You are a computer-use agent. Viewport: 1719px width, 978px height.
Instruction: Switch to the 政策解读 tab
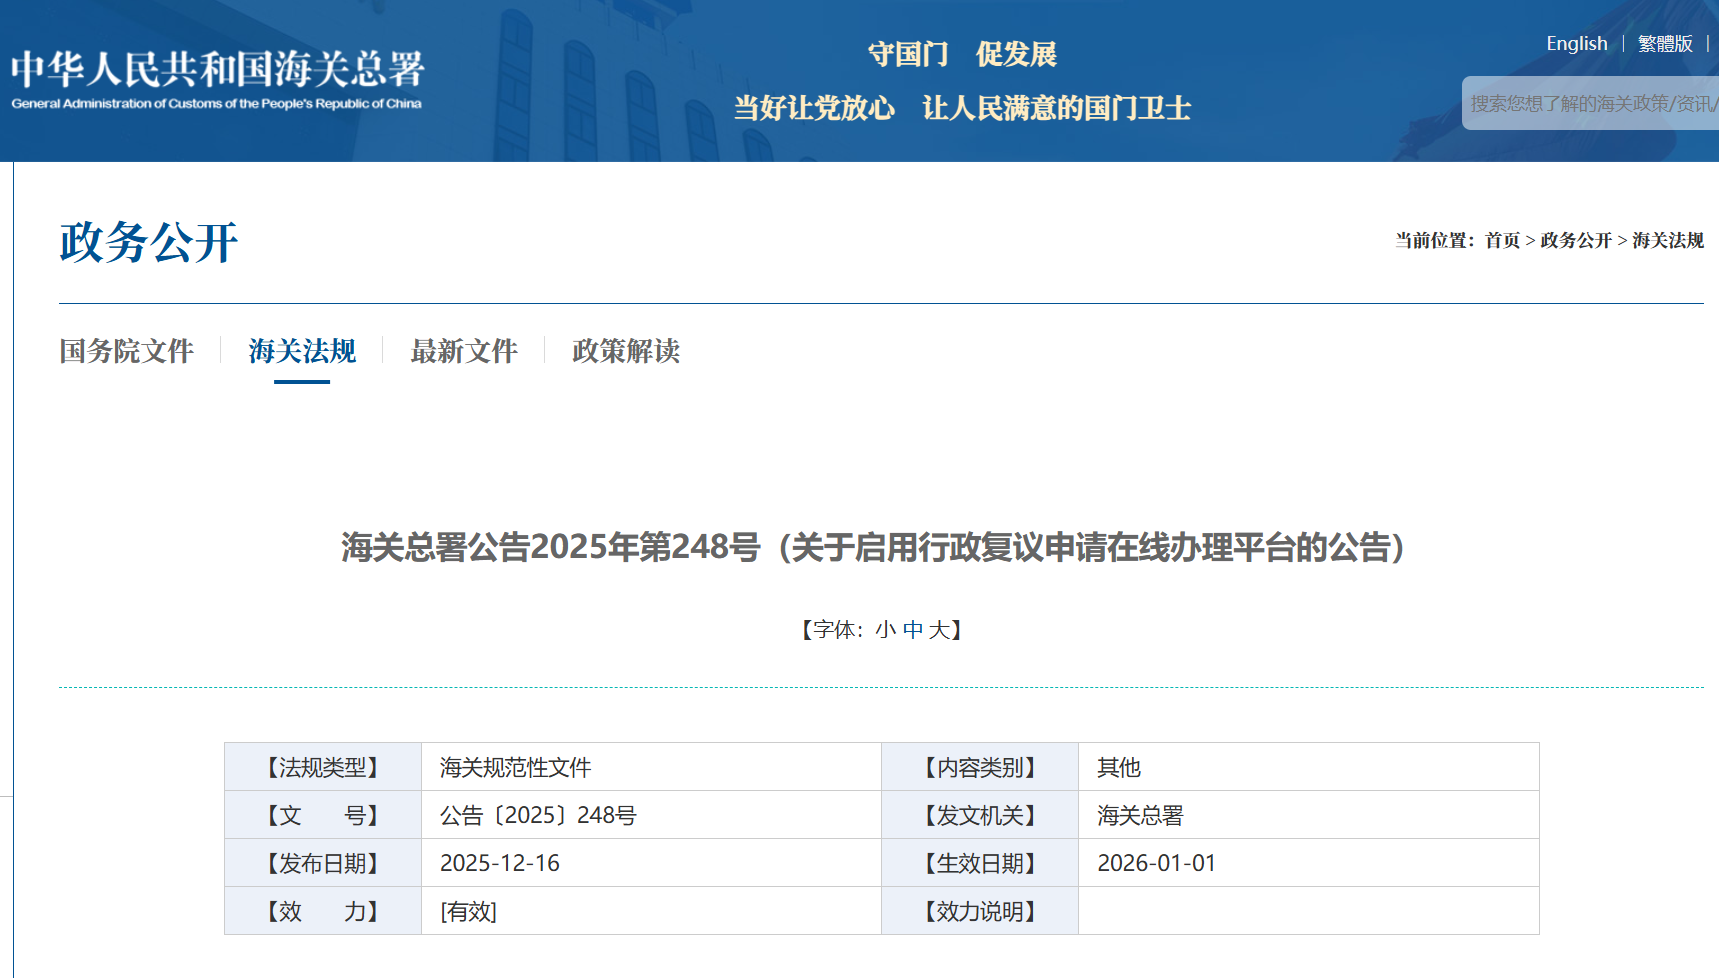point(626,351)
